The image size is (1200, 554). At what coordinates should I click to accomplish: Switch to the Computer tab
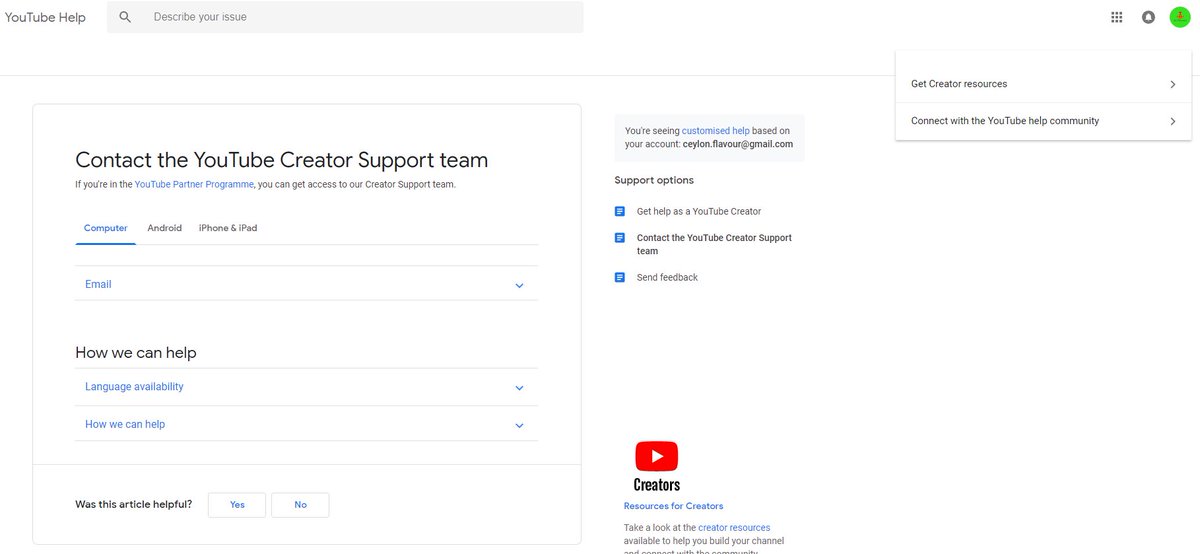(x=105, y=228)
